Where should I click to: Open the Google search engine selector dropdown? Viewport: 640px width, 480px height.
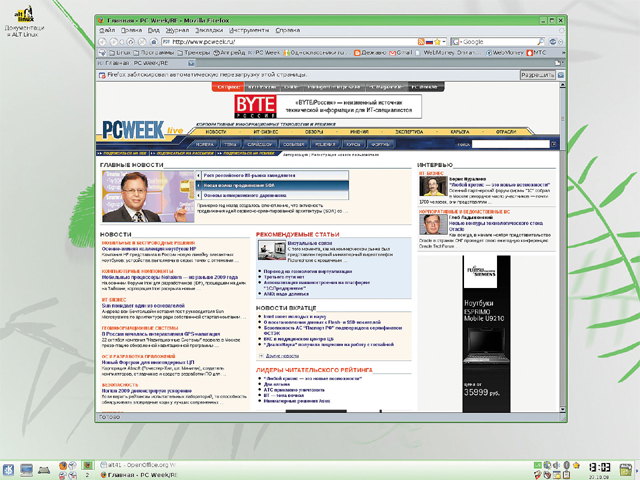456,42
